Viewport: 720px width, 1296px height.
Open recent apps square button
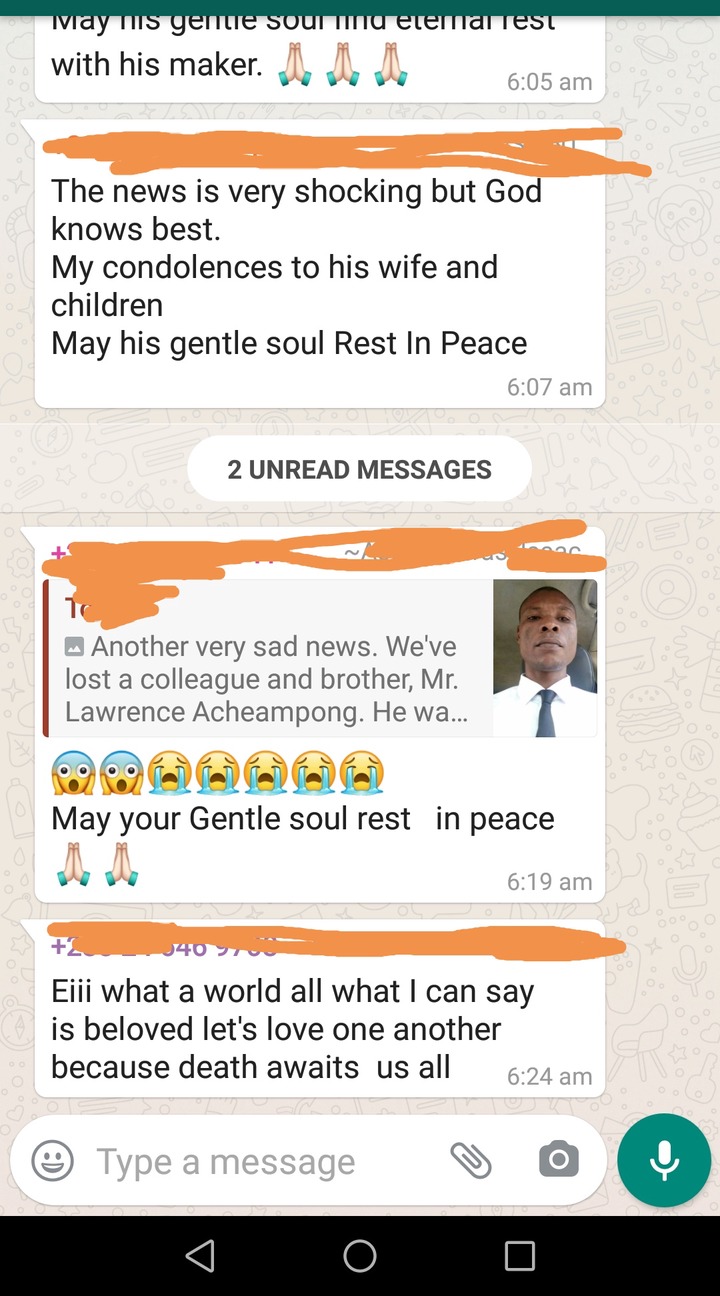(x=520, y=1256)
